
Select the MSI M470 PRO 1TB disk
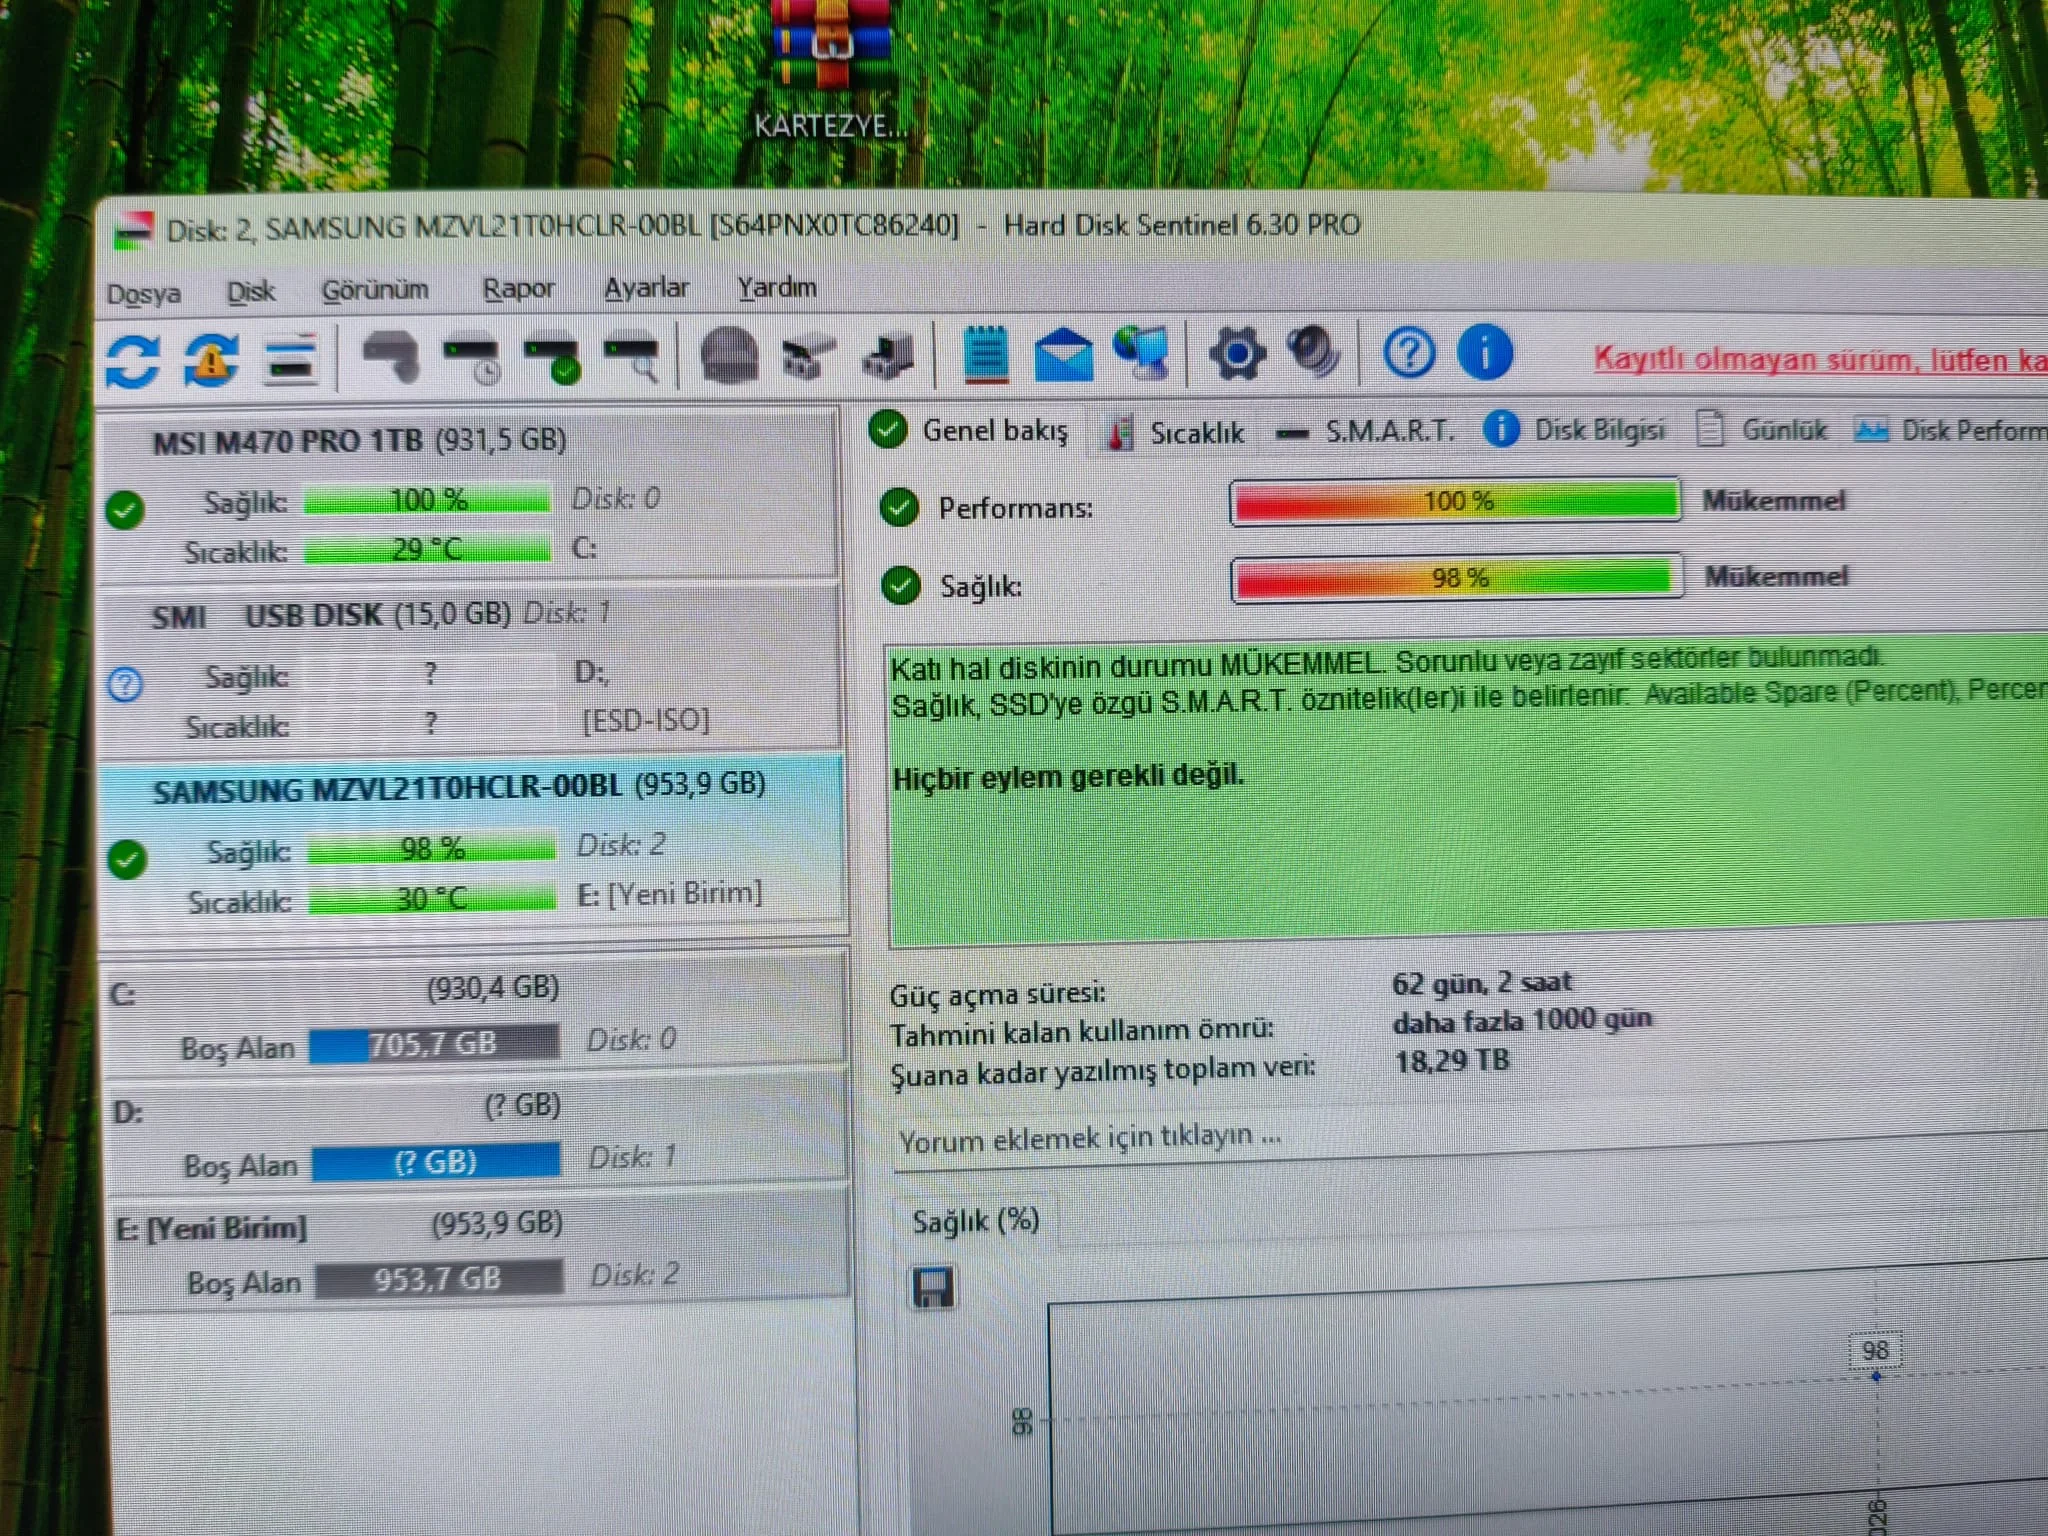(x=468, y=494)
